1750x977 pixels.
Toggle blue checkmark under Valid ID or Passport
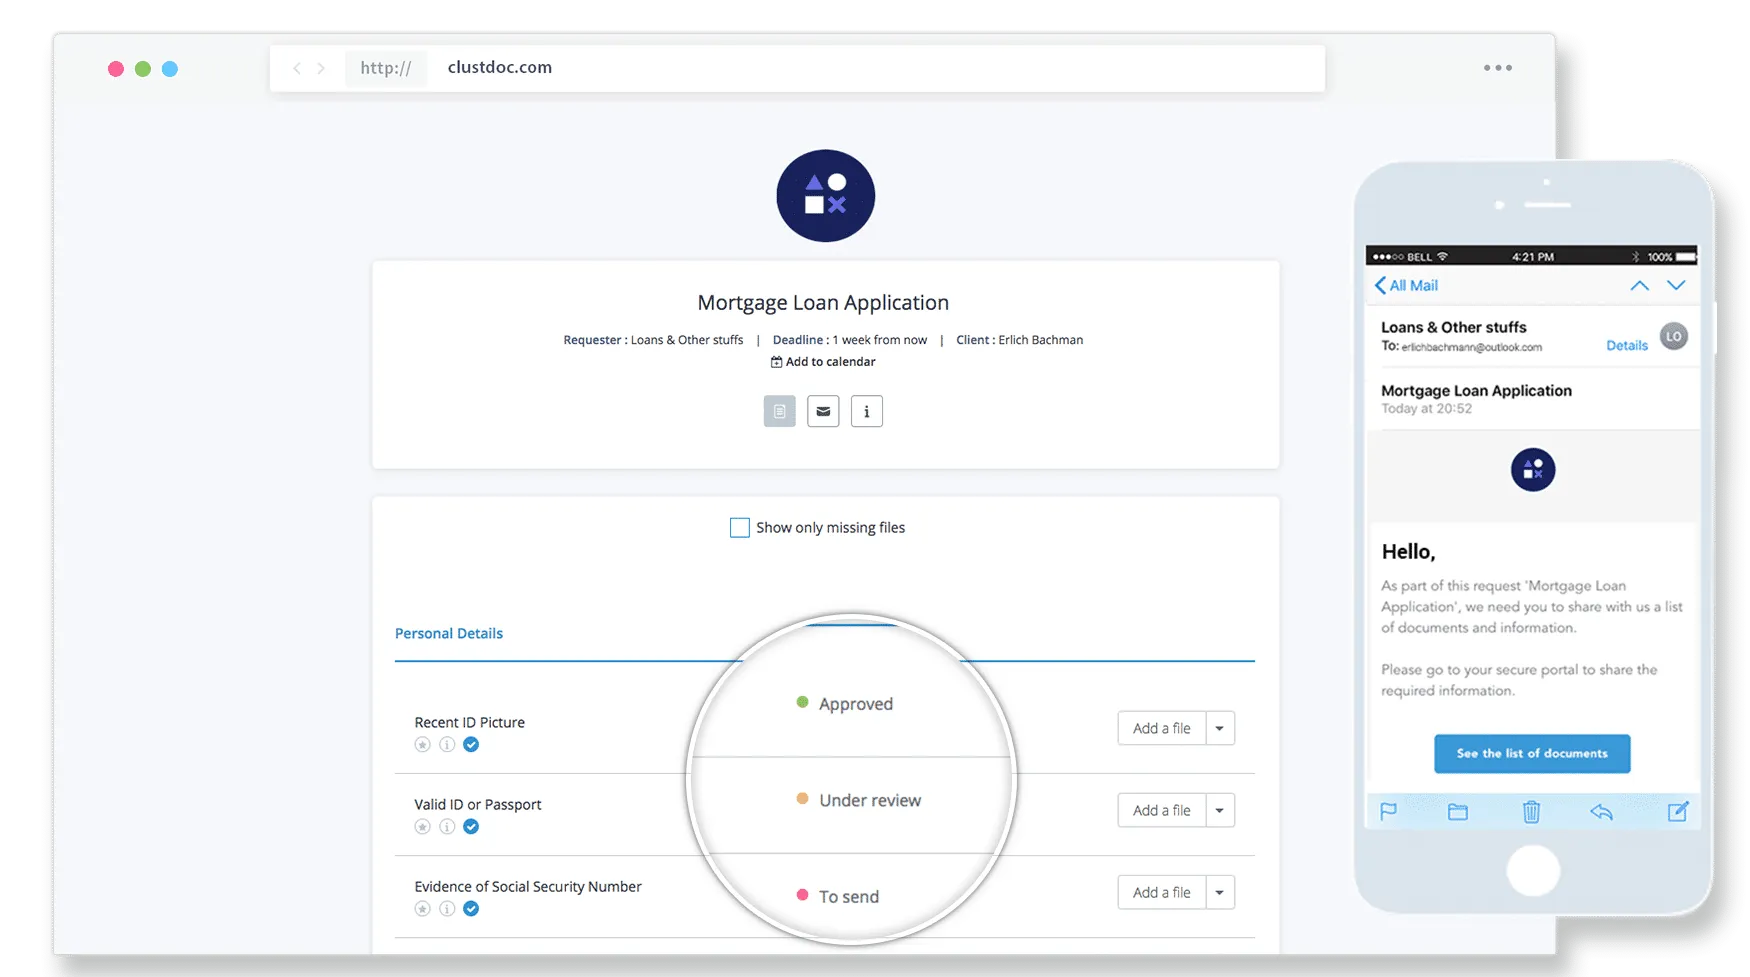[x=471, y=826]
